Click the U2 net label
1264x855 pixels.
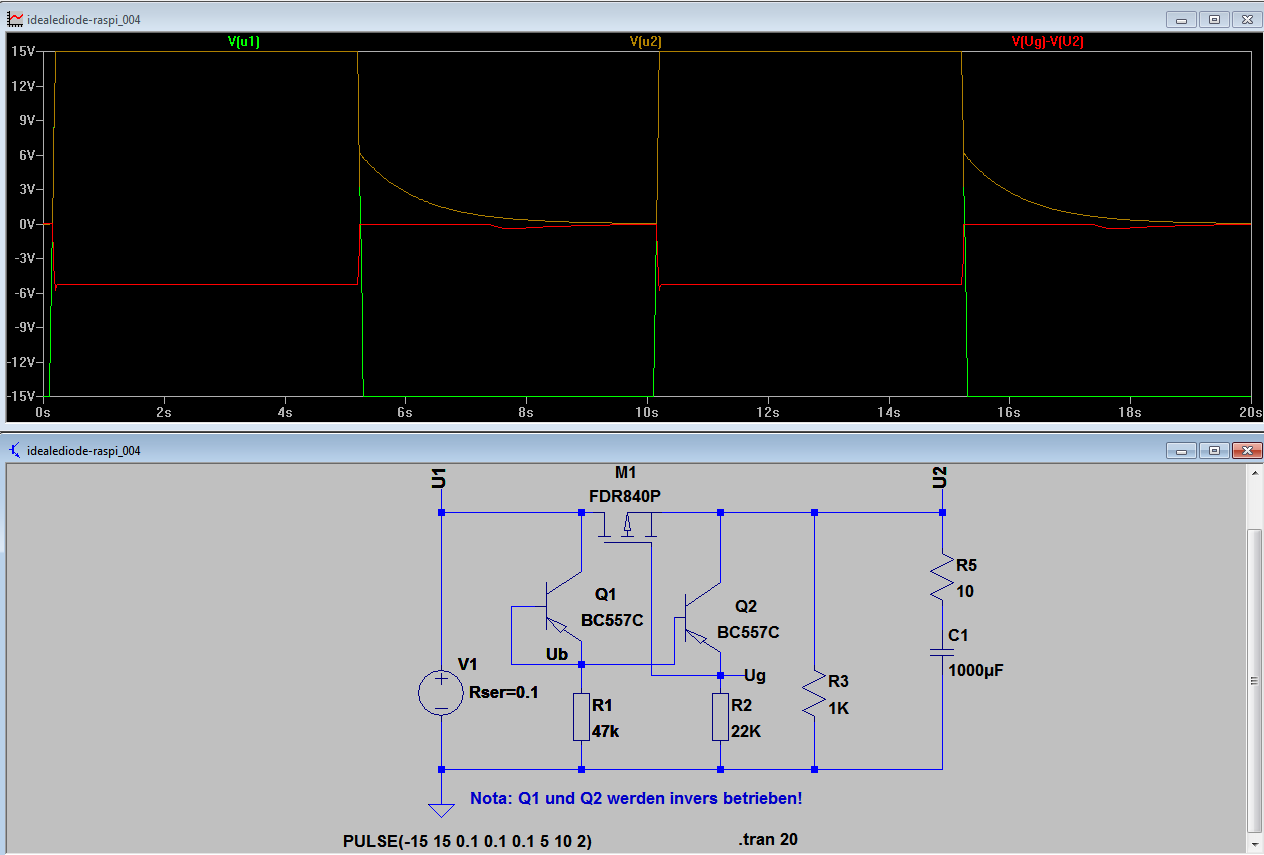tap(938, 477)
